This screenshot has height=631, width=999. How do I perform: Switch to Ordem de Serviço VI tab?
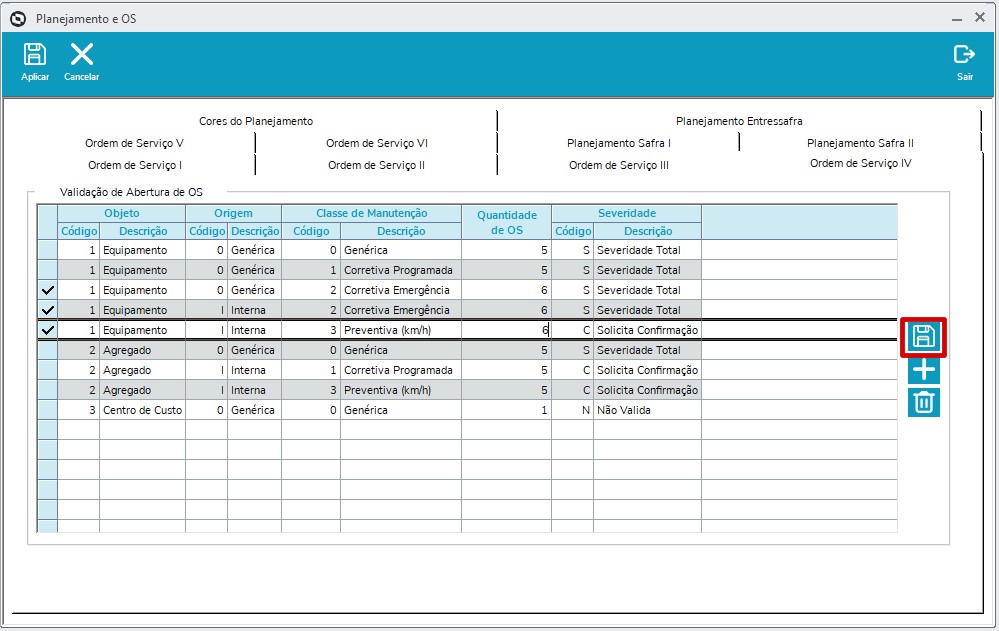pos(377,143)
